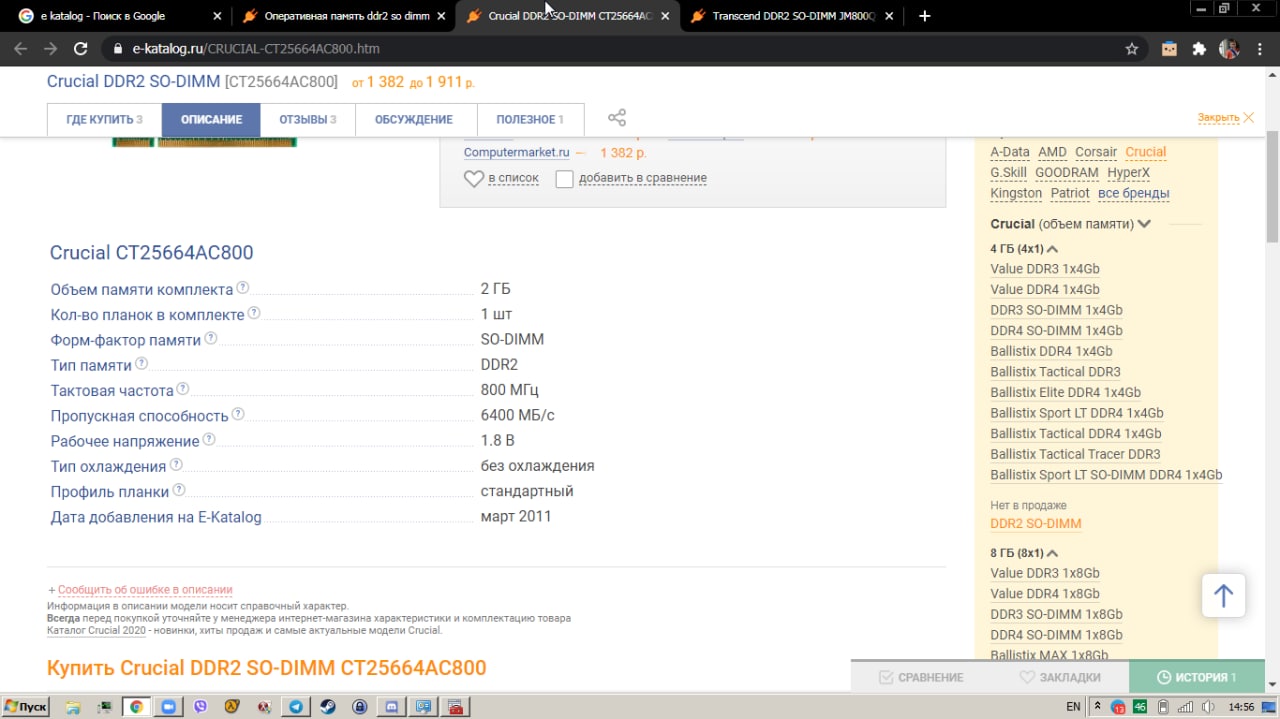Open Chrome three-dot menu
The height and width of the screenshot is (719, 1280).
tap(1260, 48)
